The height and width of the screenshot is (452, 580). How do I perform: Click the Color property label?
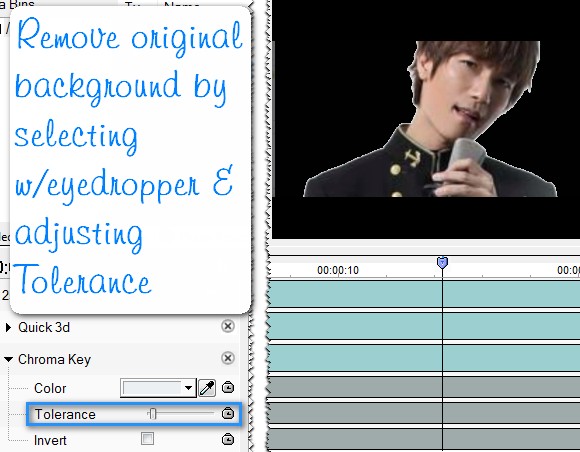tap(50, 388)
